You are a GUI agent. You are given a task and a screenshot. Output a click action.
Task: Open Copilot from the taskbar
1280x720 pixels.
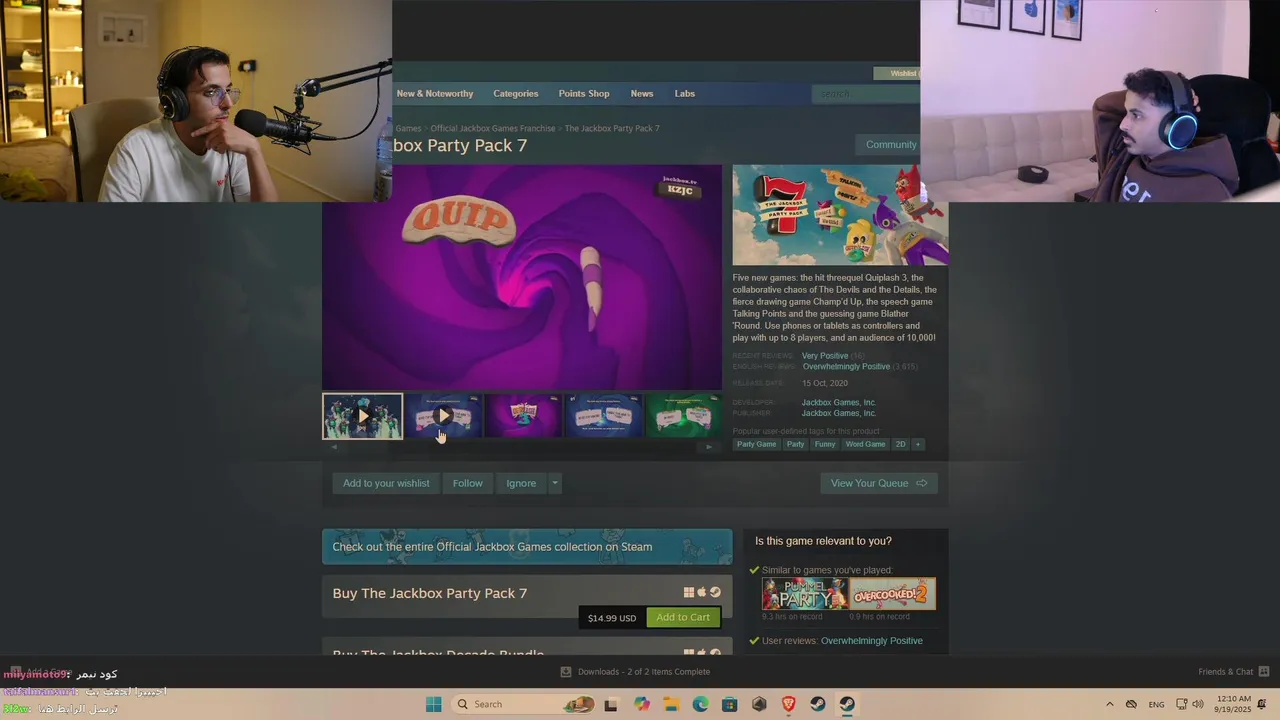pyautogui.click(x=642, y=704)
